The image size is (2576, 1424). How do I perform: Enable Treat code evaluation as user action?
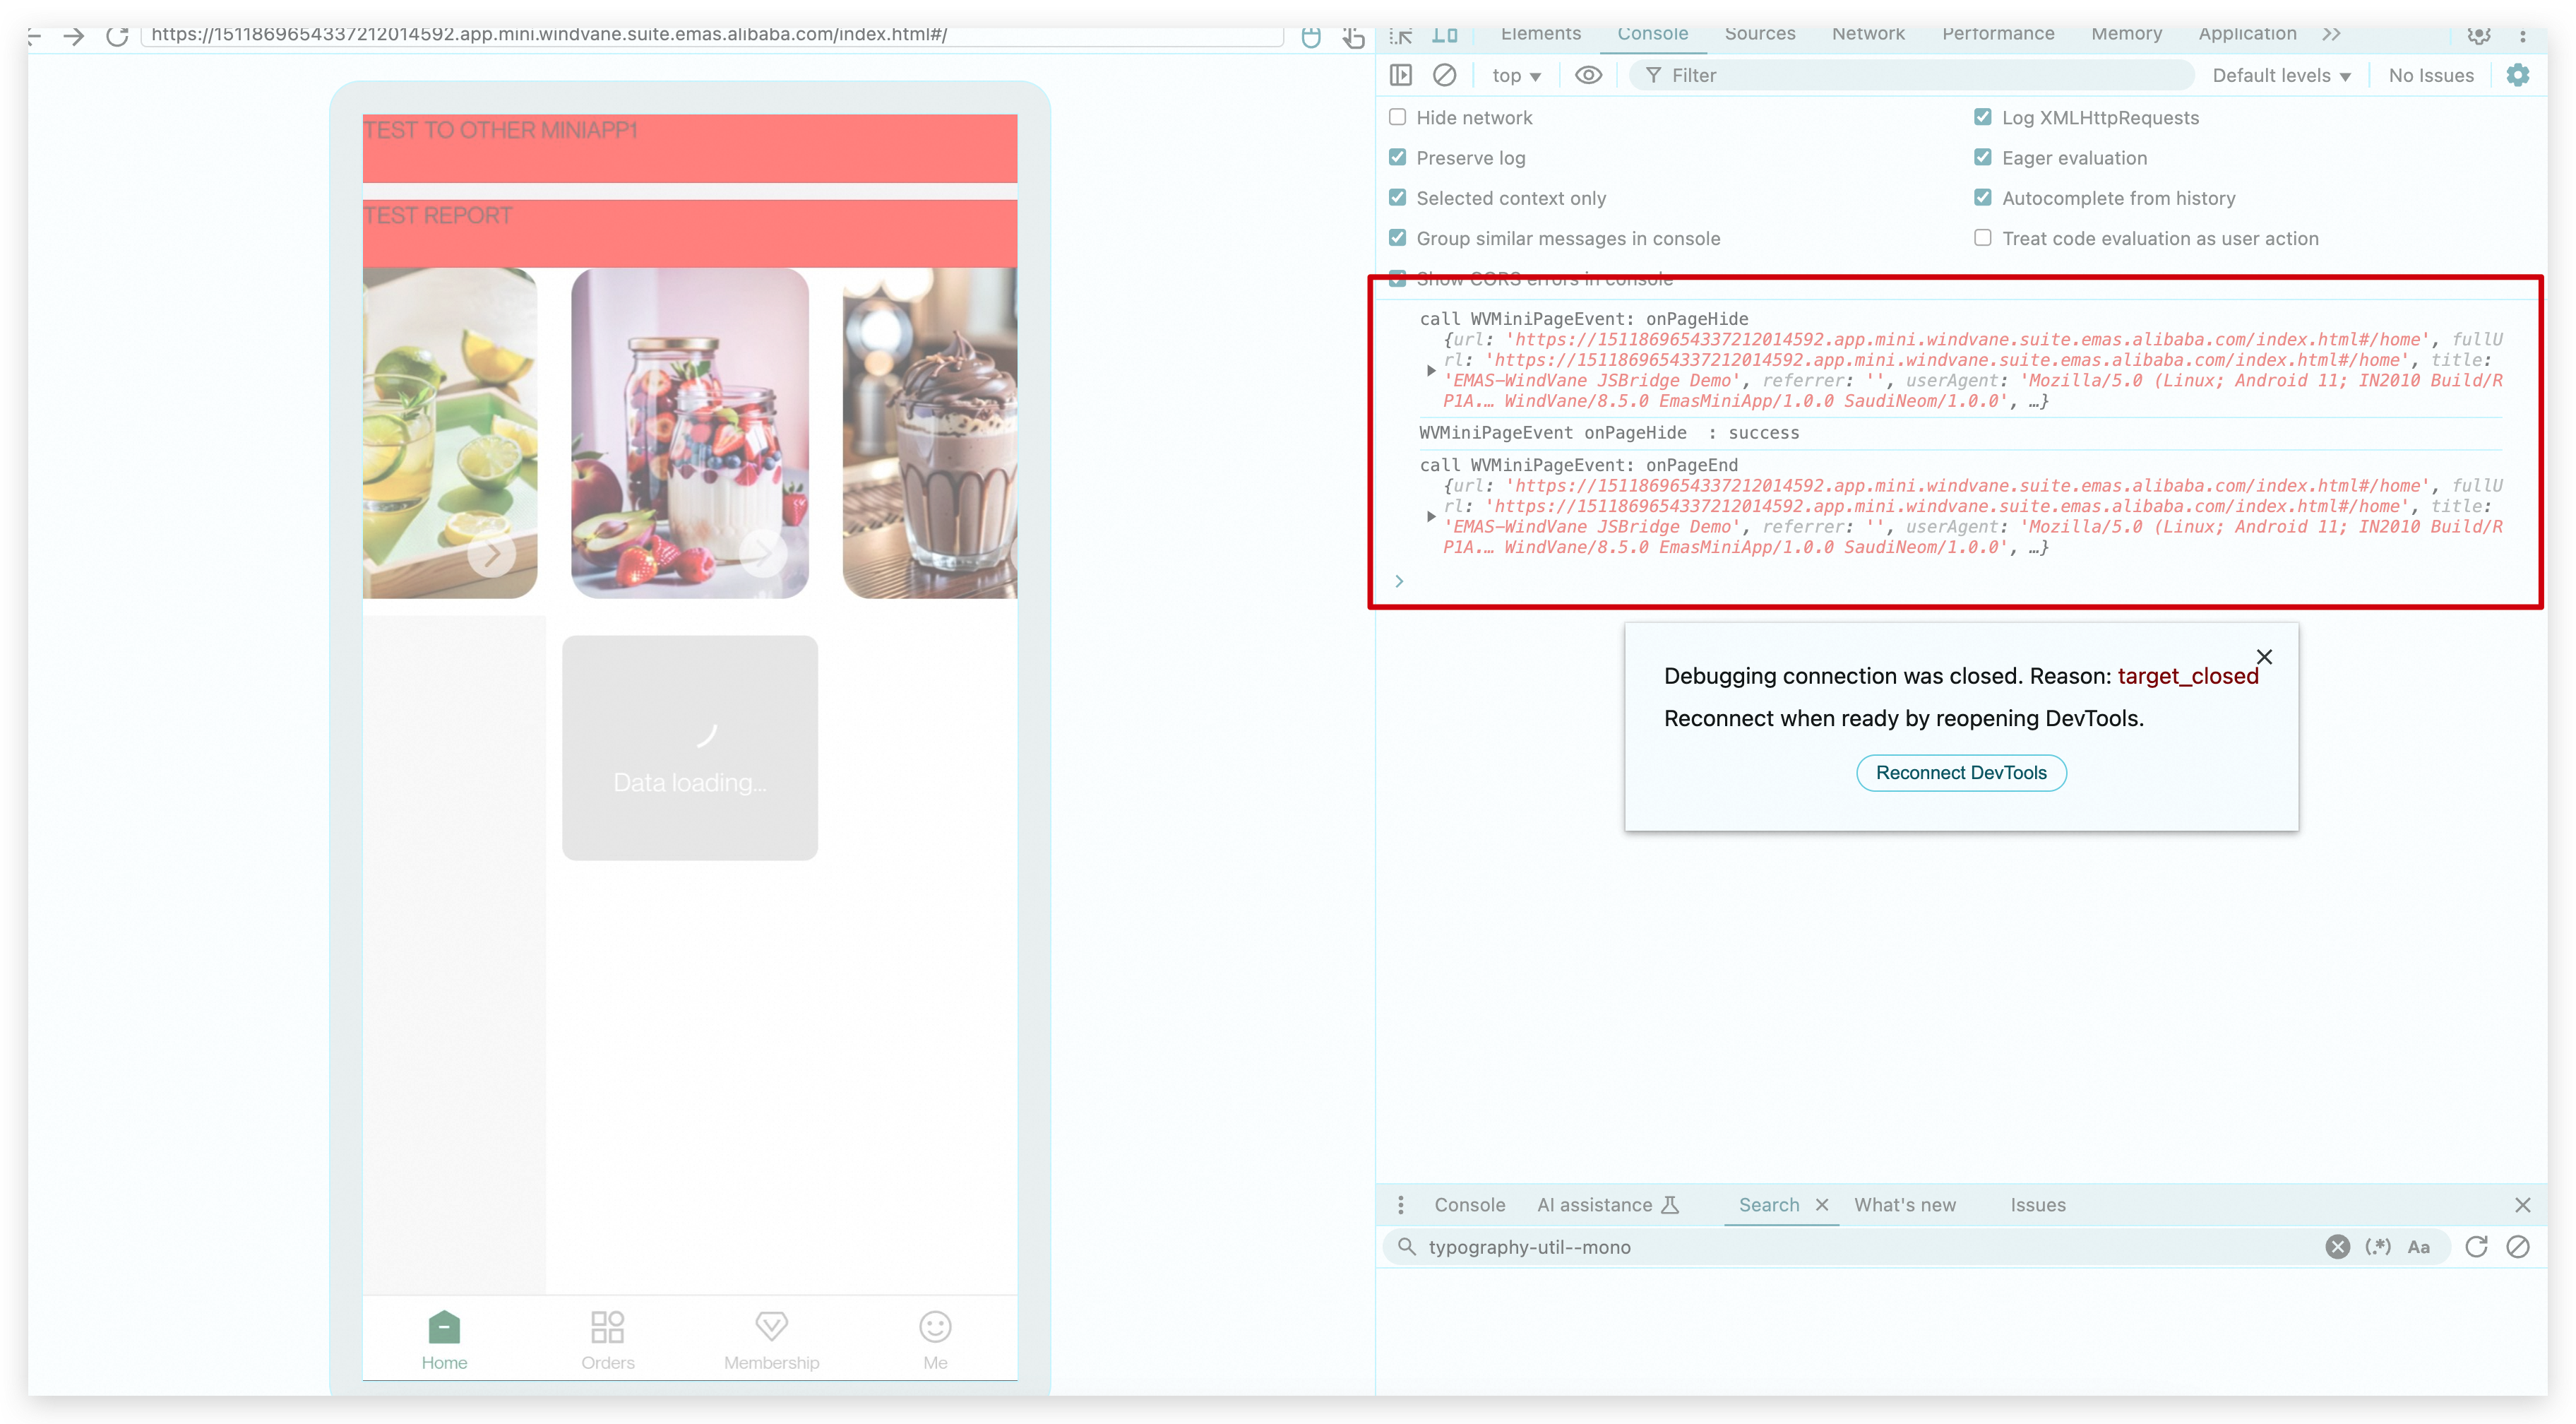[x=1982, y=238]
